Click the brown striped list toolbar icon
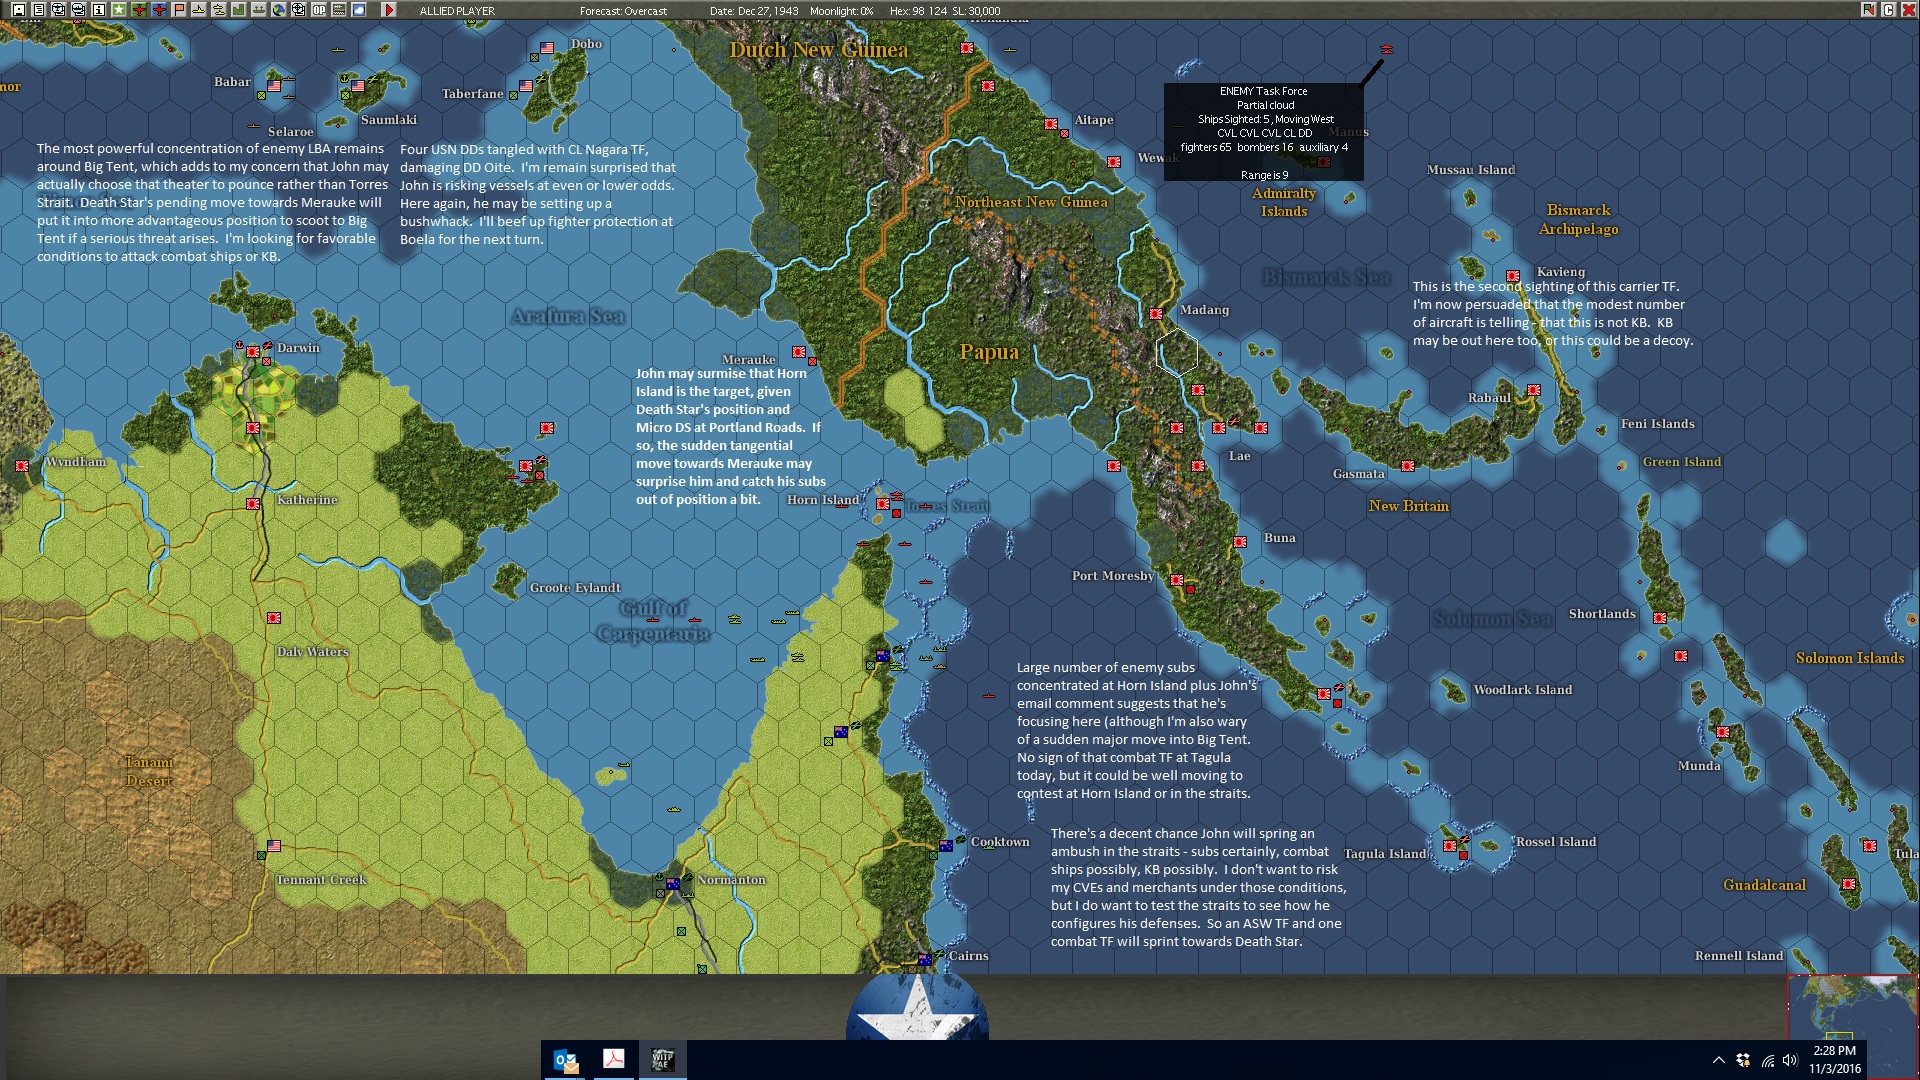This screenshot has width=1920, height=1080. [339, 10]
